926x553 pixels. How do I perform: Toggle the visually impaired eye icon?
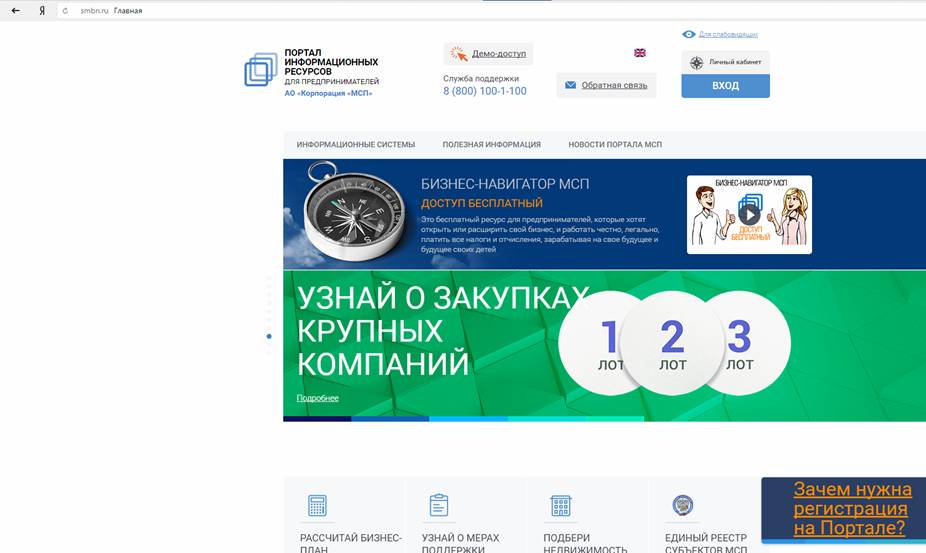[689, 34]
